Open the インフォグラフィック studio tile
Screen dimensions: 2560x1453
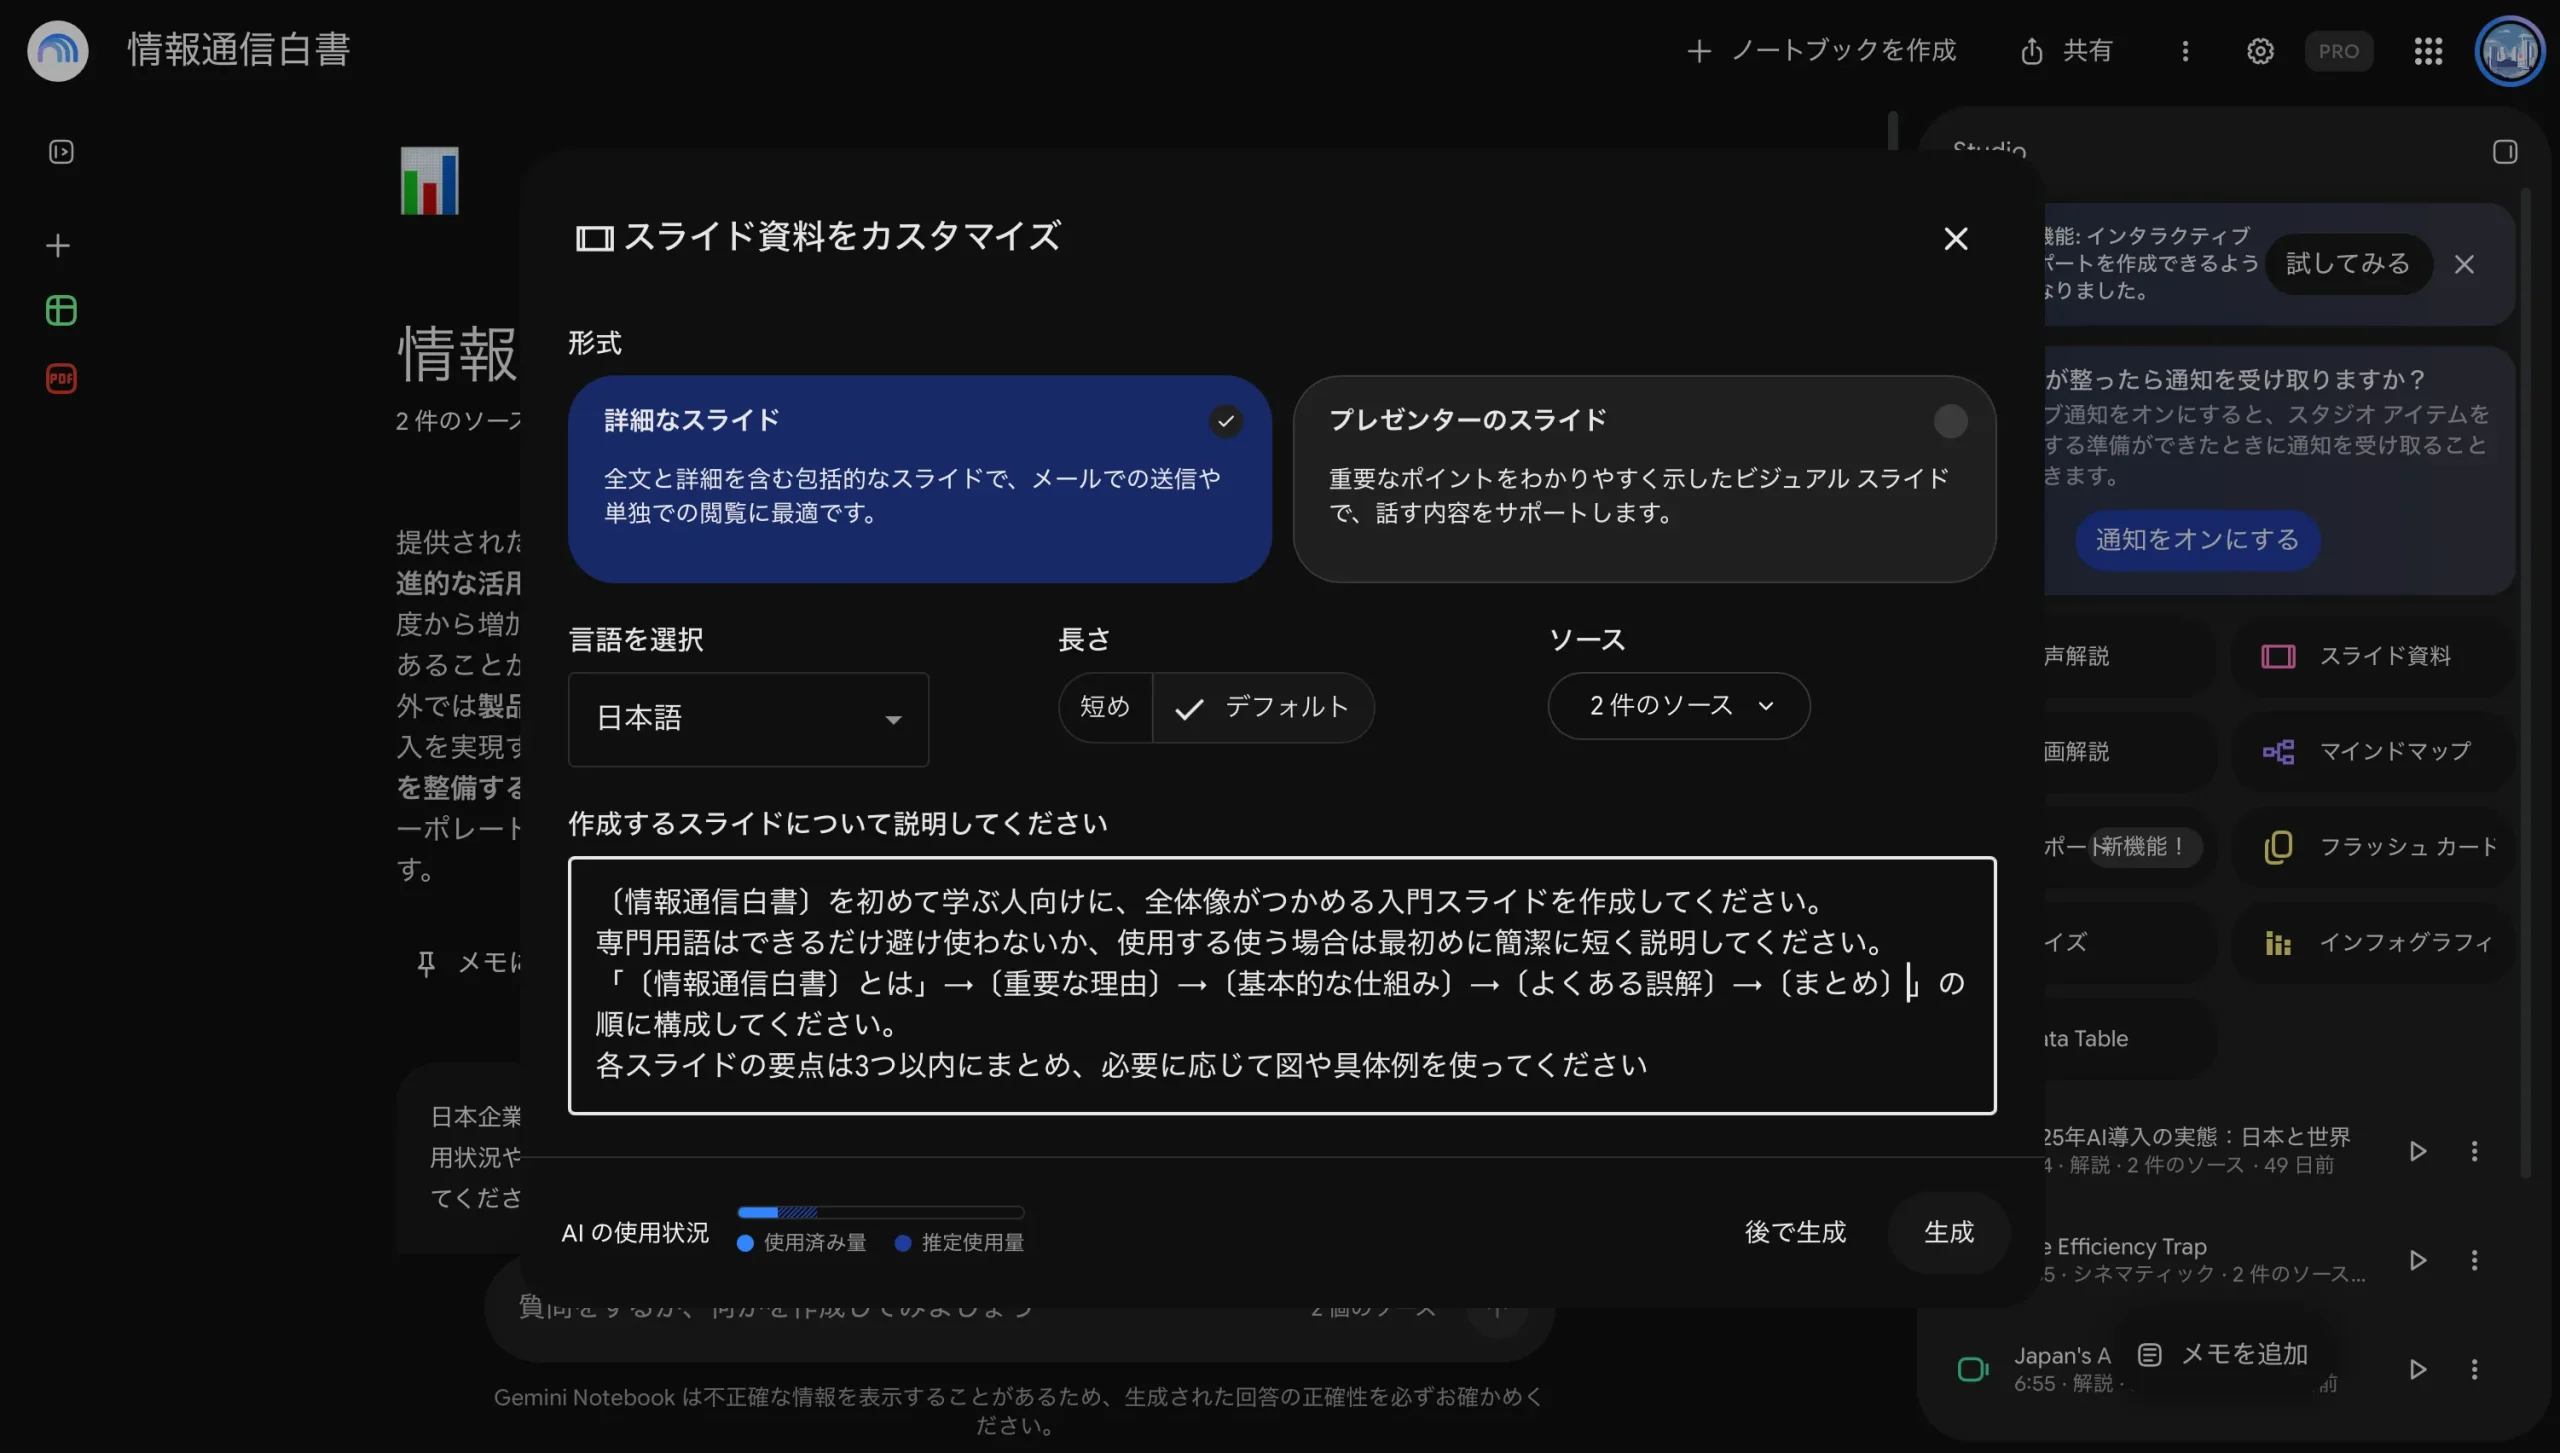(x=2372, y=943)
